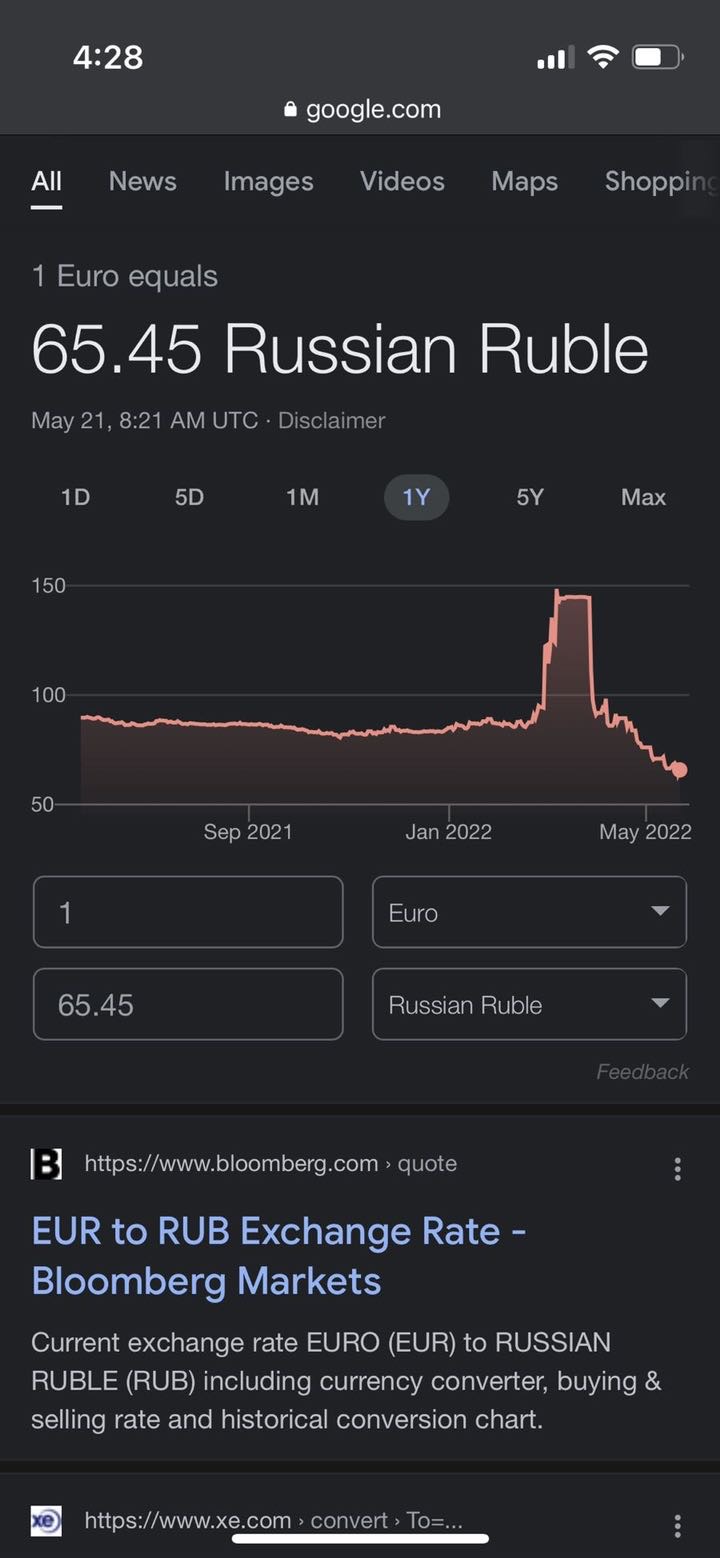Tap the lock icon beside google.com
The width and height of the screenshot is (720, 1558).
[291, 109]
